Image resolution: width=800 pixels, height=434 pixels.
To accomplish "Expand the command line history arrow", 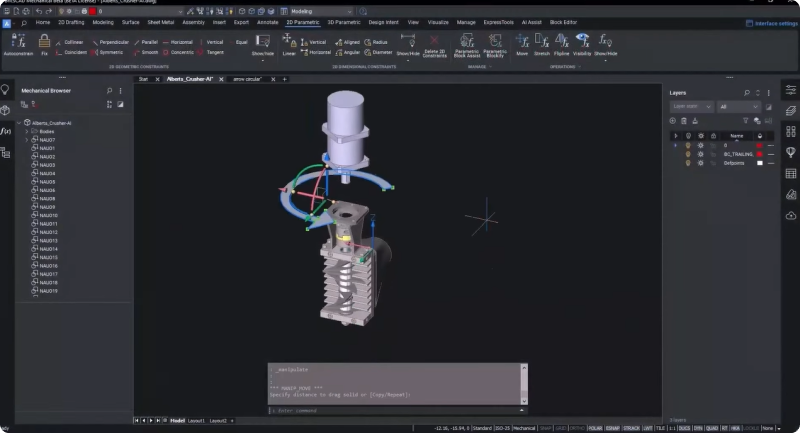I will click(x=521, y=411).
